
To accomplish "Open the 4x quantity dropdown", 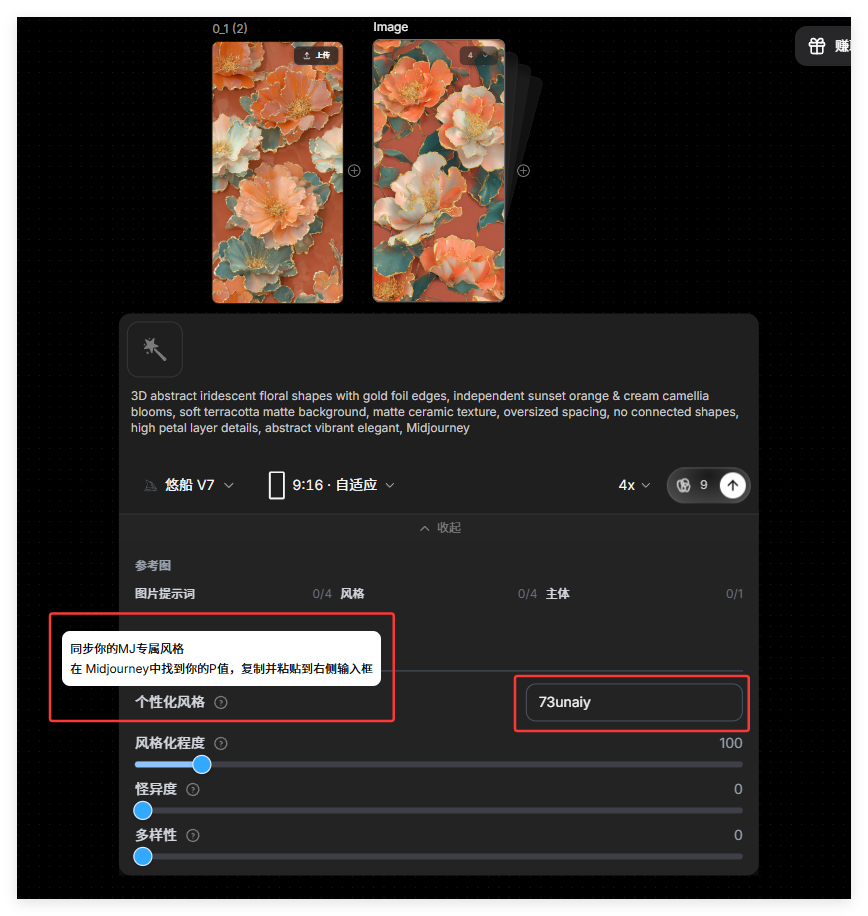I will click(634, 485).
